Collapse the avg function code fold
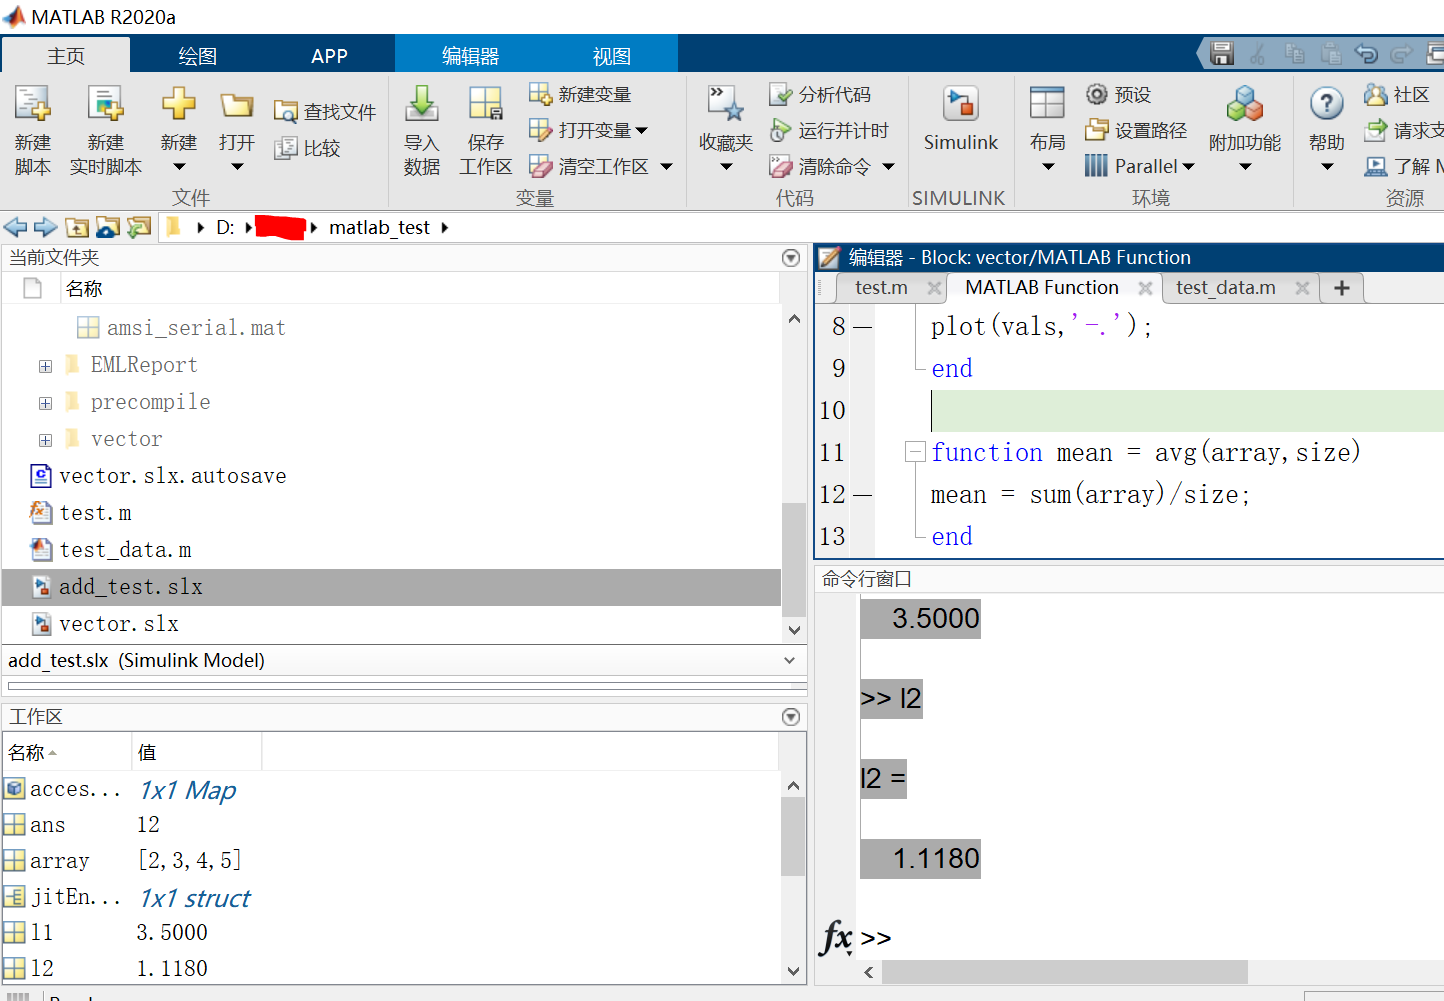The height and width of the screenshot is (1001, 1444). [914, 452]
